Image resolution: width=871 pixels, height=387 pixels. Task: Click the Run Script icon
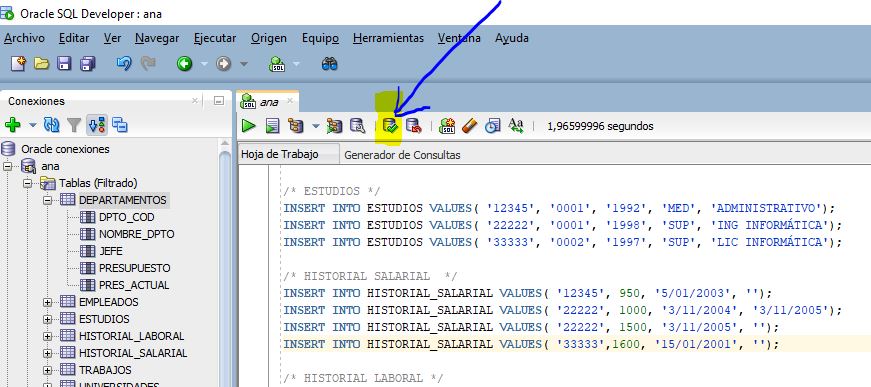(x=272, y=126)
